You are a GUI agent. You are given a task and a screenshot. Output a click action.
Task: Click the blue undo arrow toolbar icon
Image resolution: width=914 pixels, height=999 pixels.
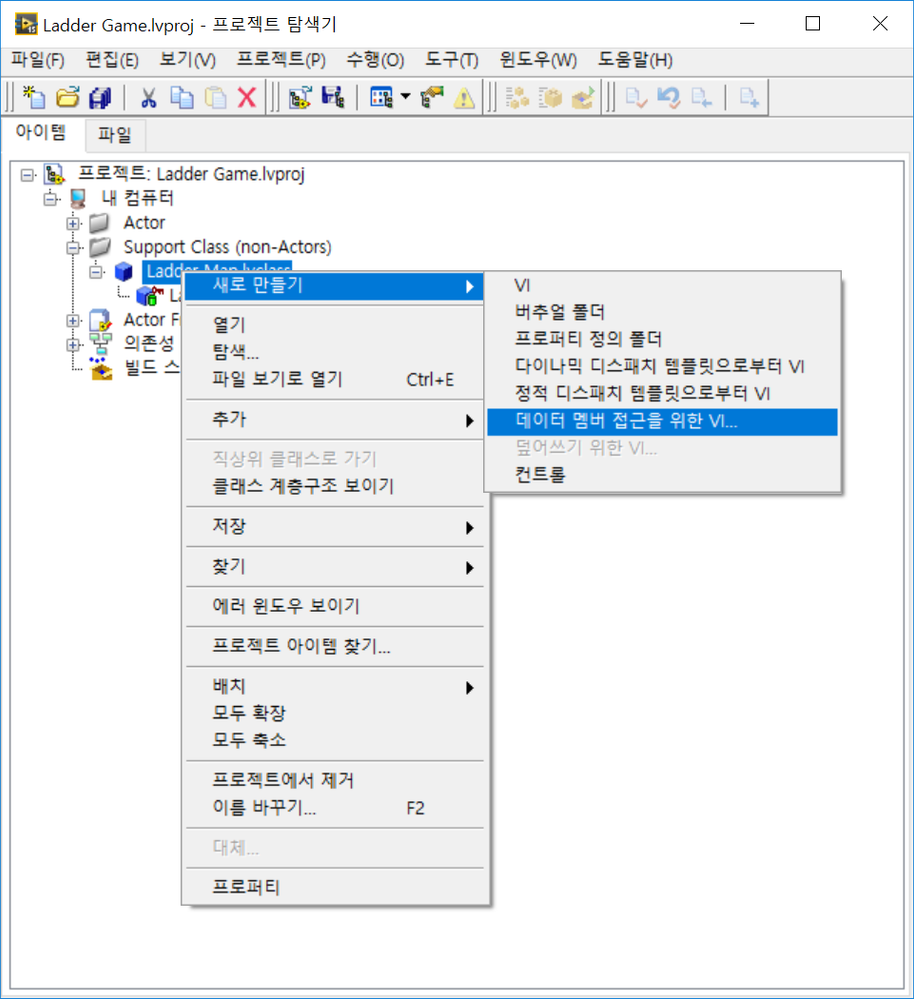point(669,97)
